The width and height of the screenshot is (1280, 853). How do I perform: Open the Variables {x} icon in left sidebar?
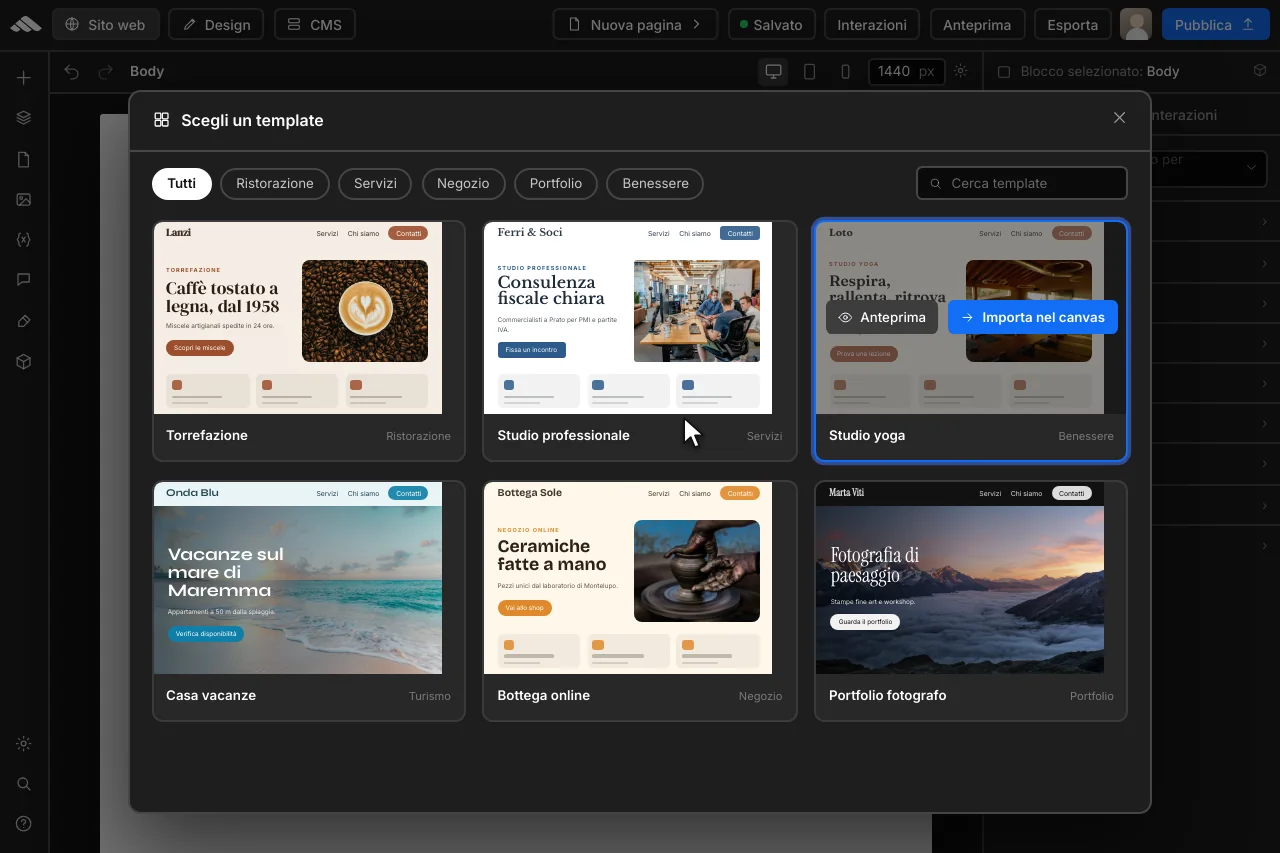coord(24,240)
